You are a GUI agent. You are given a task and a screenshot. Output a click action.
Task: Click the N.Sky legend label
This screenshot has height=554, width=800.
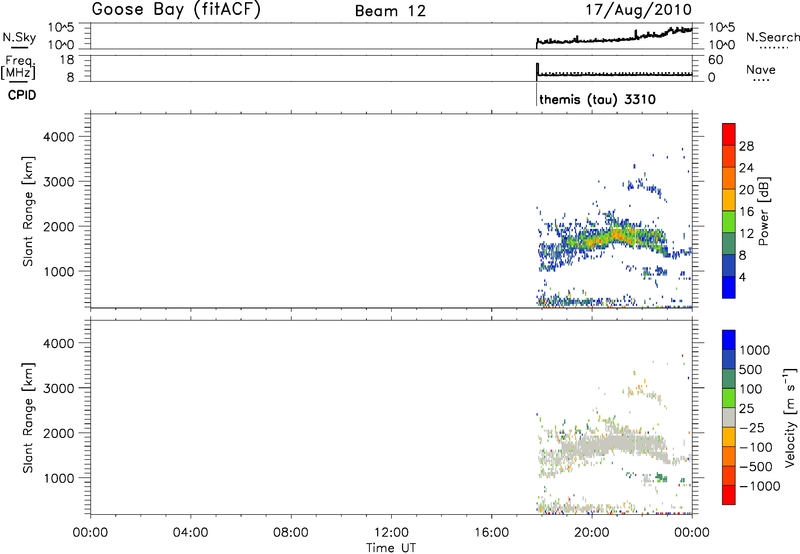(19, 37)
